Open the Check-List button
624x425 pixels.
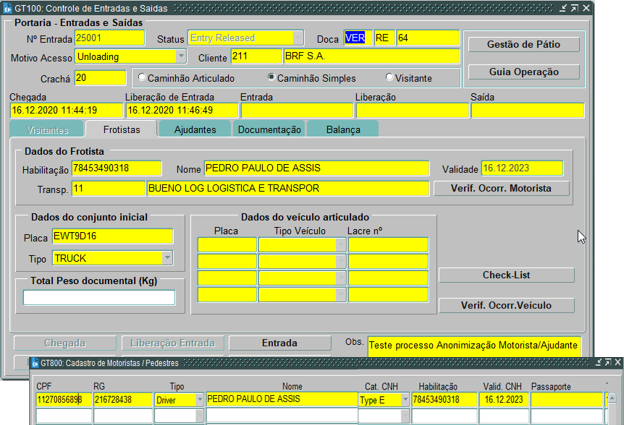point(506,275)
